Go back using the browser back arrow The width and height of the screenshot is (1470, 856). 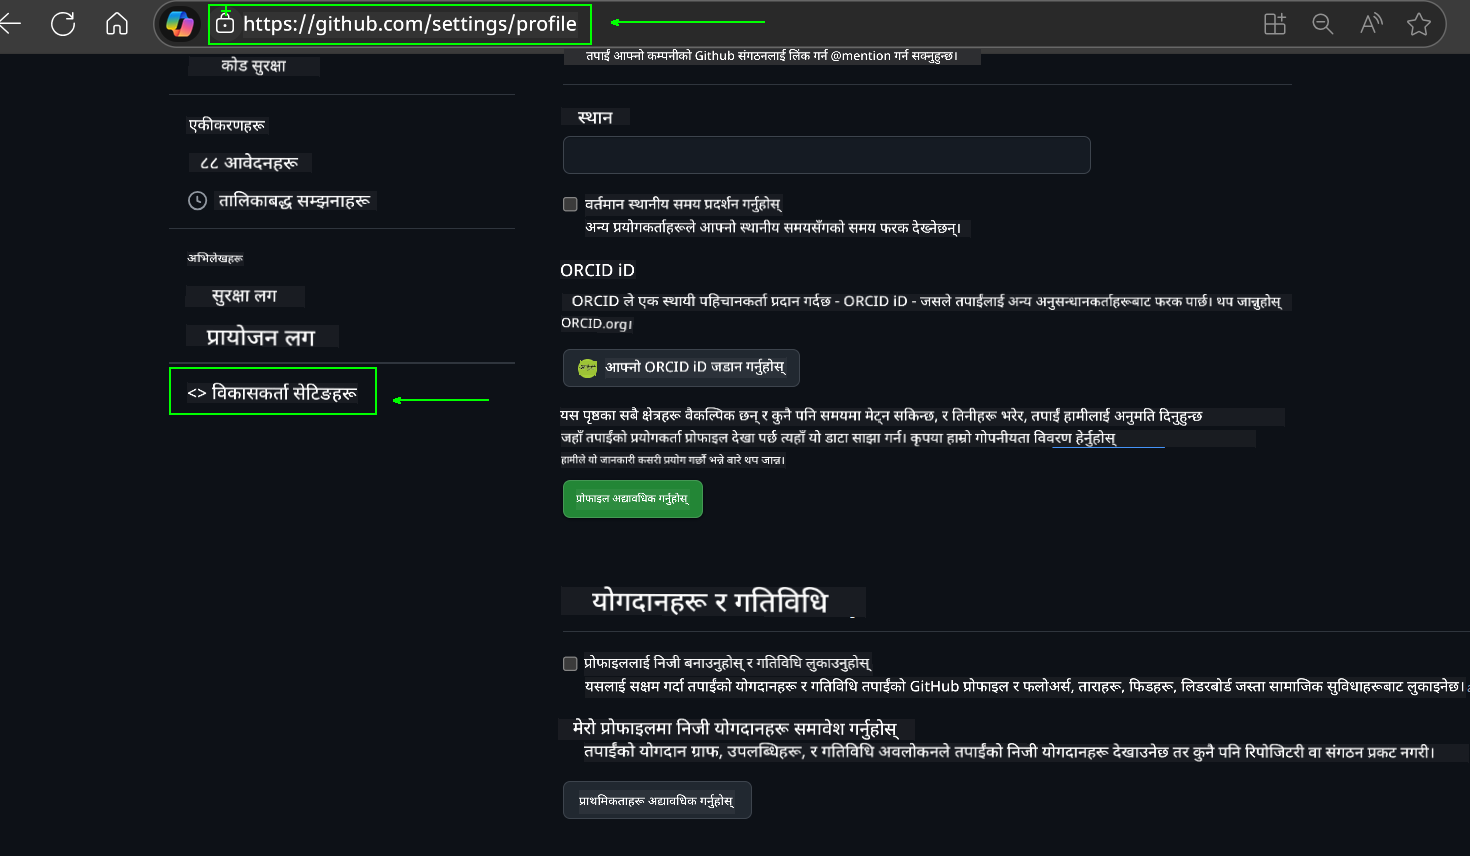(x=10, y=24)
